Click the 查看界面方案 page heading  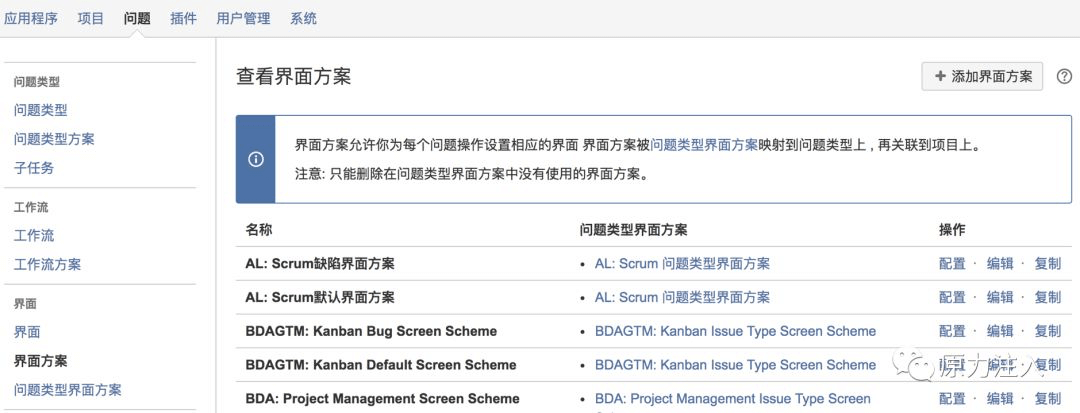(x=293, y=76)
